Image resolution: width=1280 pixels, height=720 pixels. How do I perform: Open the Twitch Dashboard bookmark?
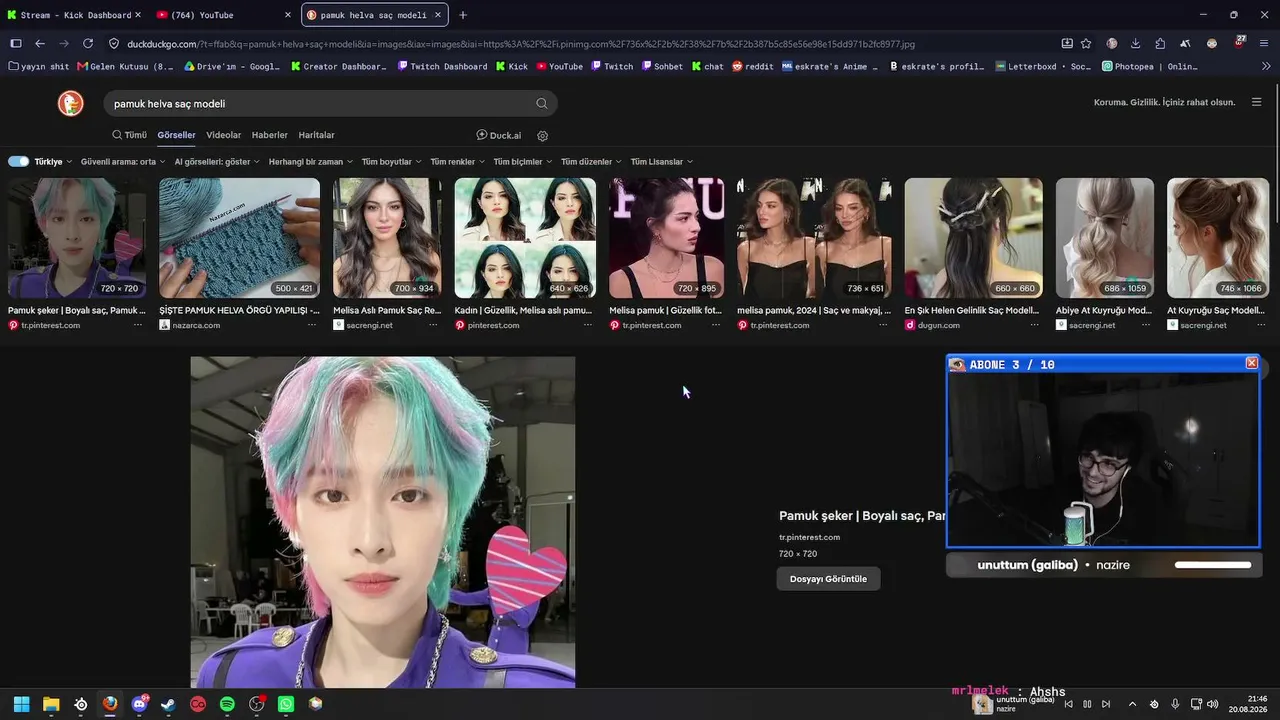(442, 67)
